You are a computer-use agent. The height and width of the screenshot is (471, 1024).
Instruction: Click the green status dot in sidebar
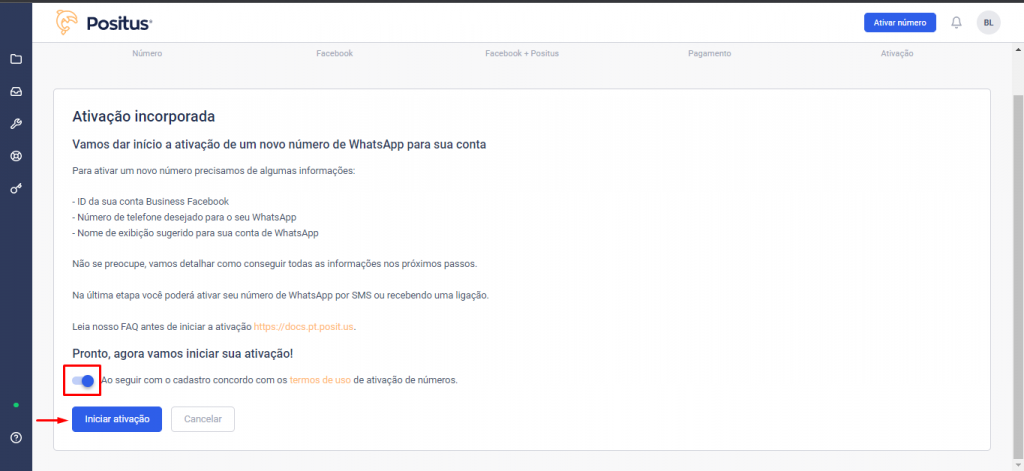pyautogui.click(x=16, y=405)
